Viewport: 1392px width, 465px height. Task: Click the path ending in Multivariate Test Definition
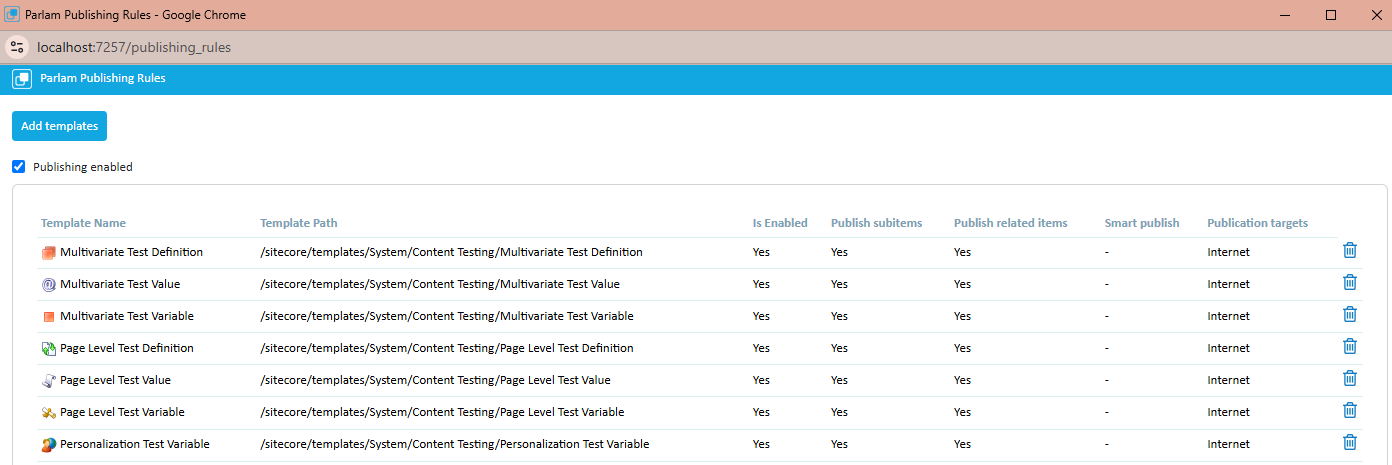coord(451,252)
